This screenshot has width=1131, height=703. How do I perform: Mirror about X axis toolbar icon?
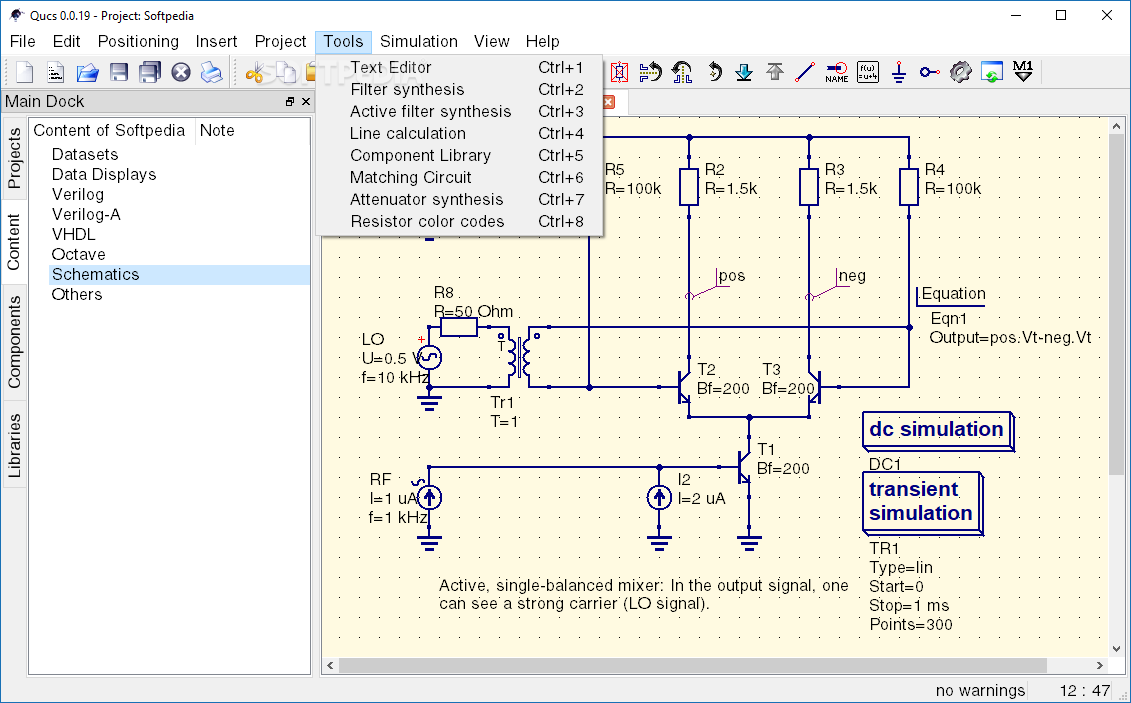pos(651,72)
